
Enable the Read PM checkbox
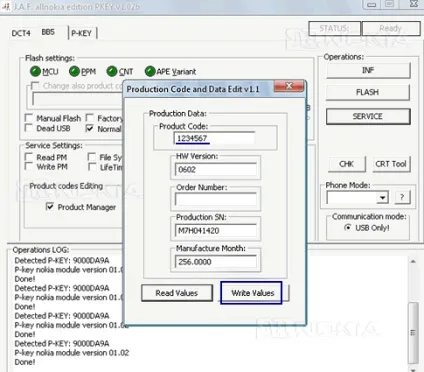coord(29,157)
